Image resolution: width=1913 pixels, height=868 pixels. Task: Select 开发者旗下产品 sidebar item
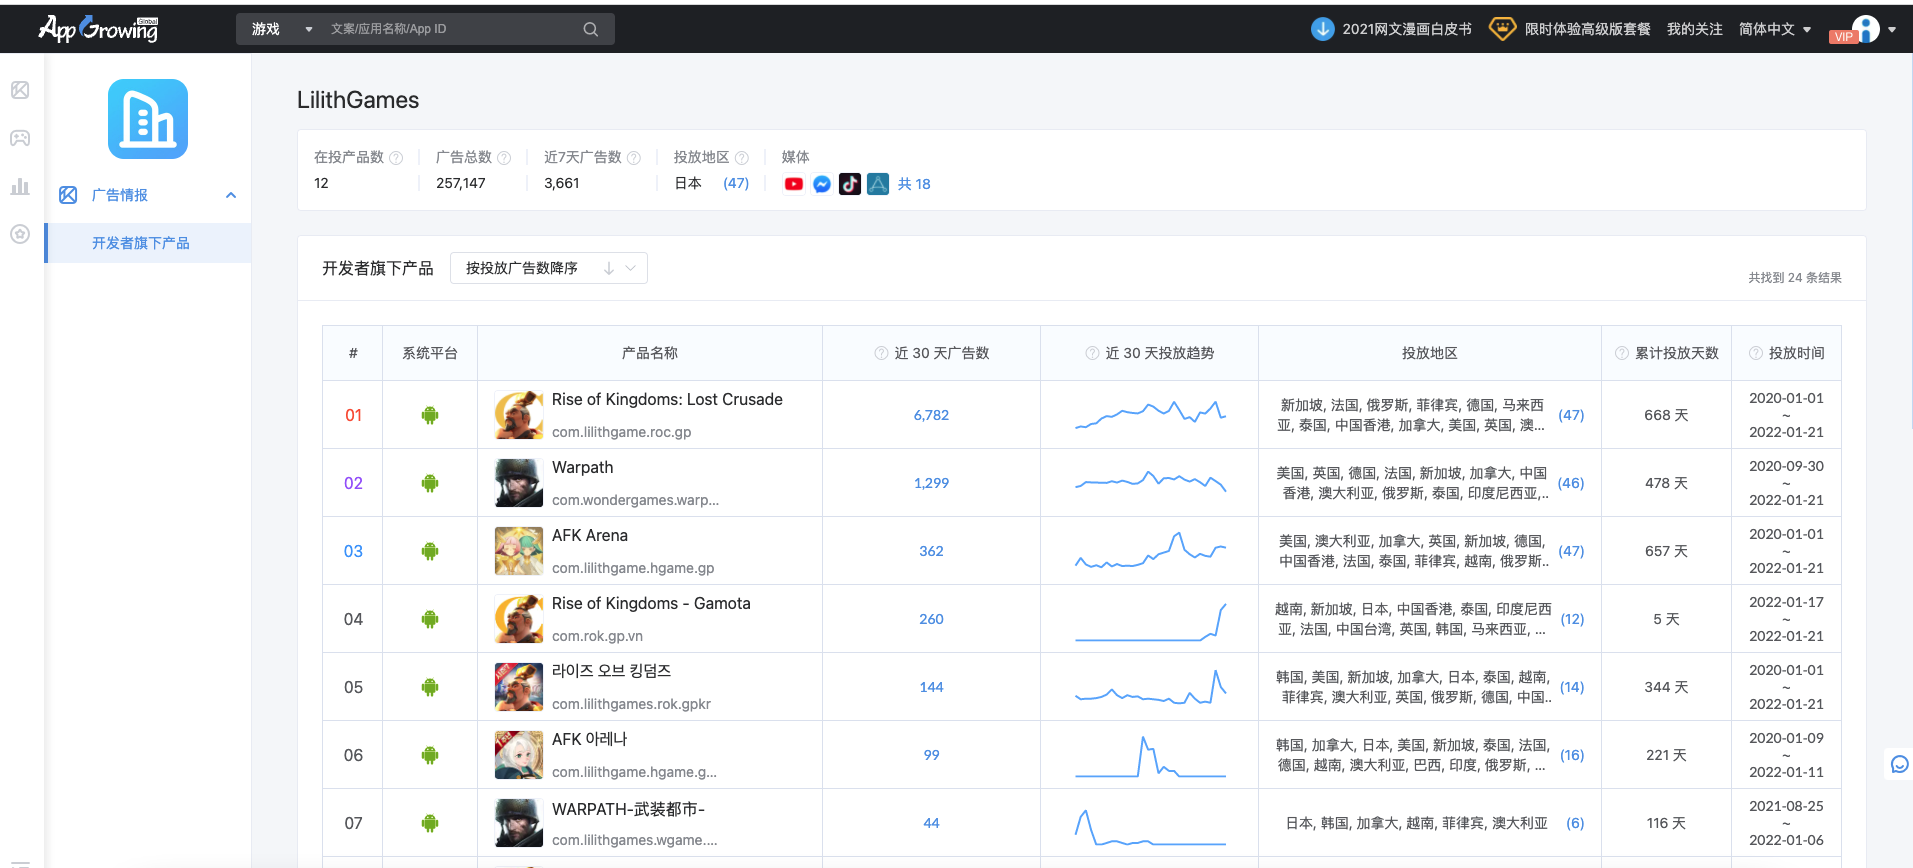(148, 243)
